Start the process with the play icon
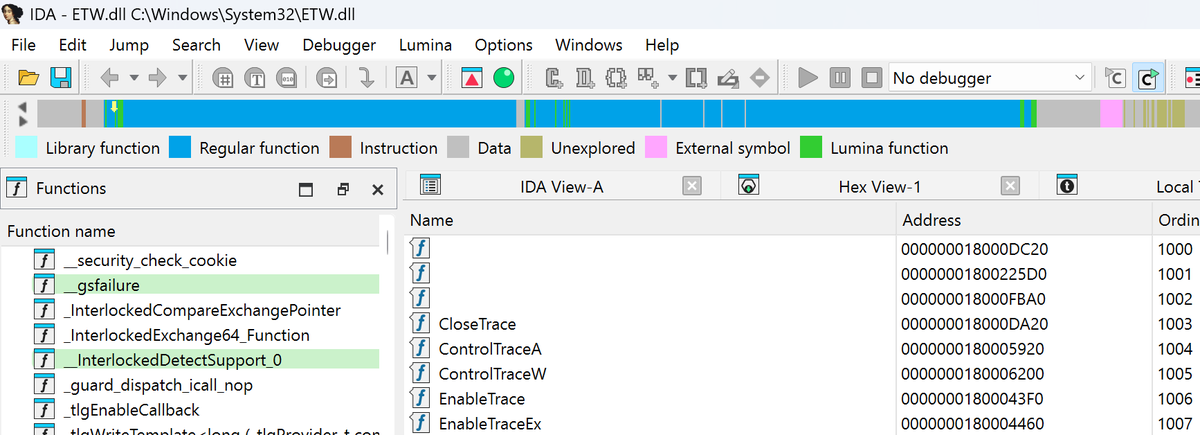 click(808, 77)
